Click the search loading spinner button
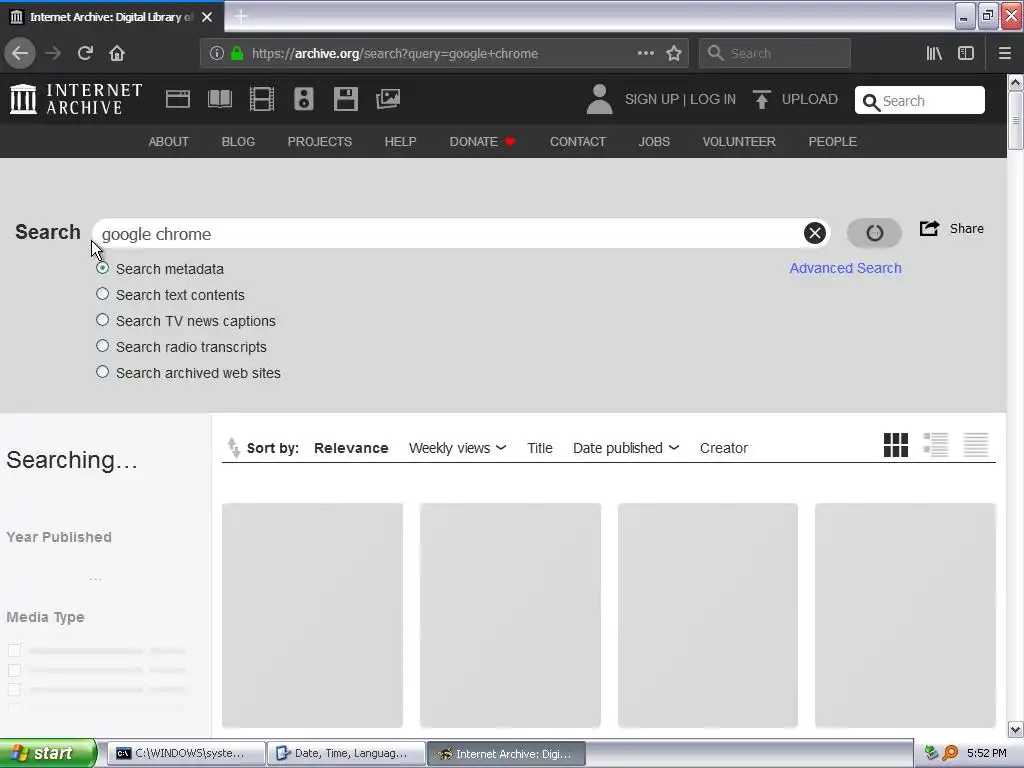1024x768 pixels. [874, 233]
